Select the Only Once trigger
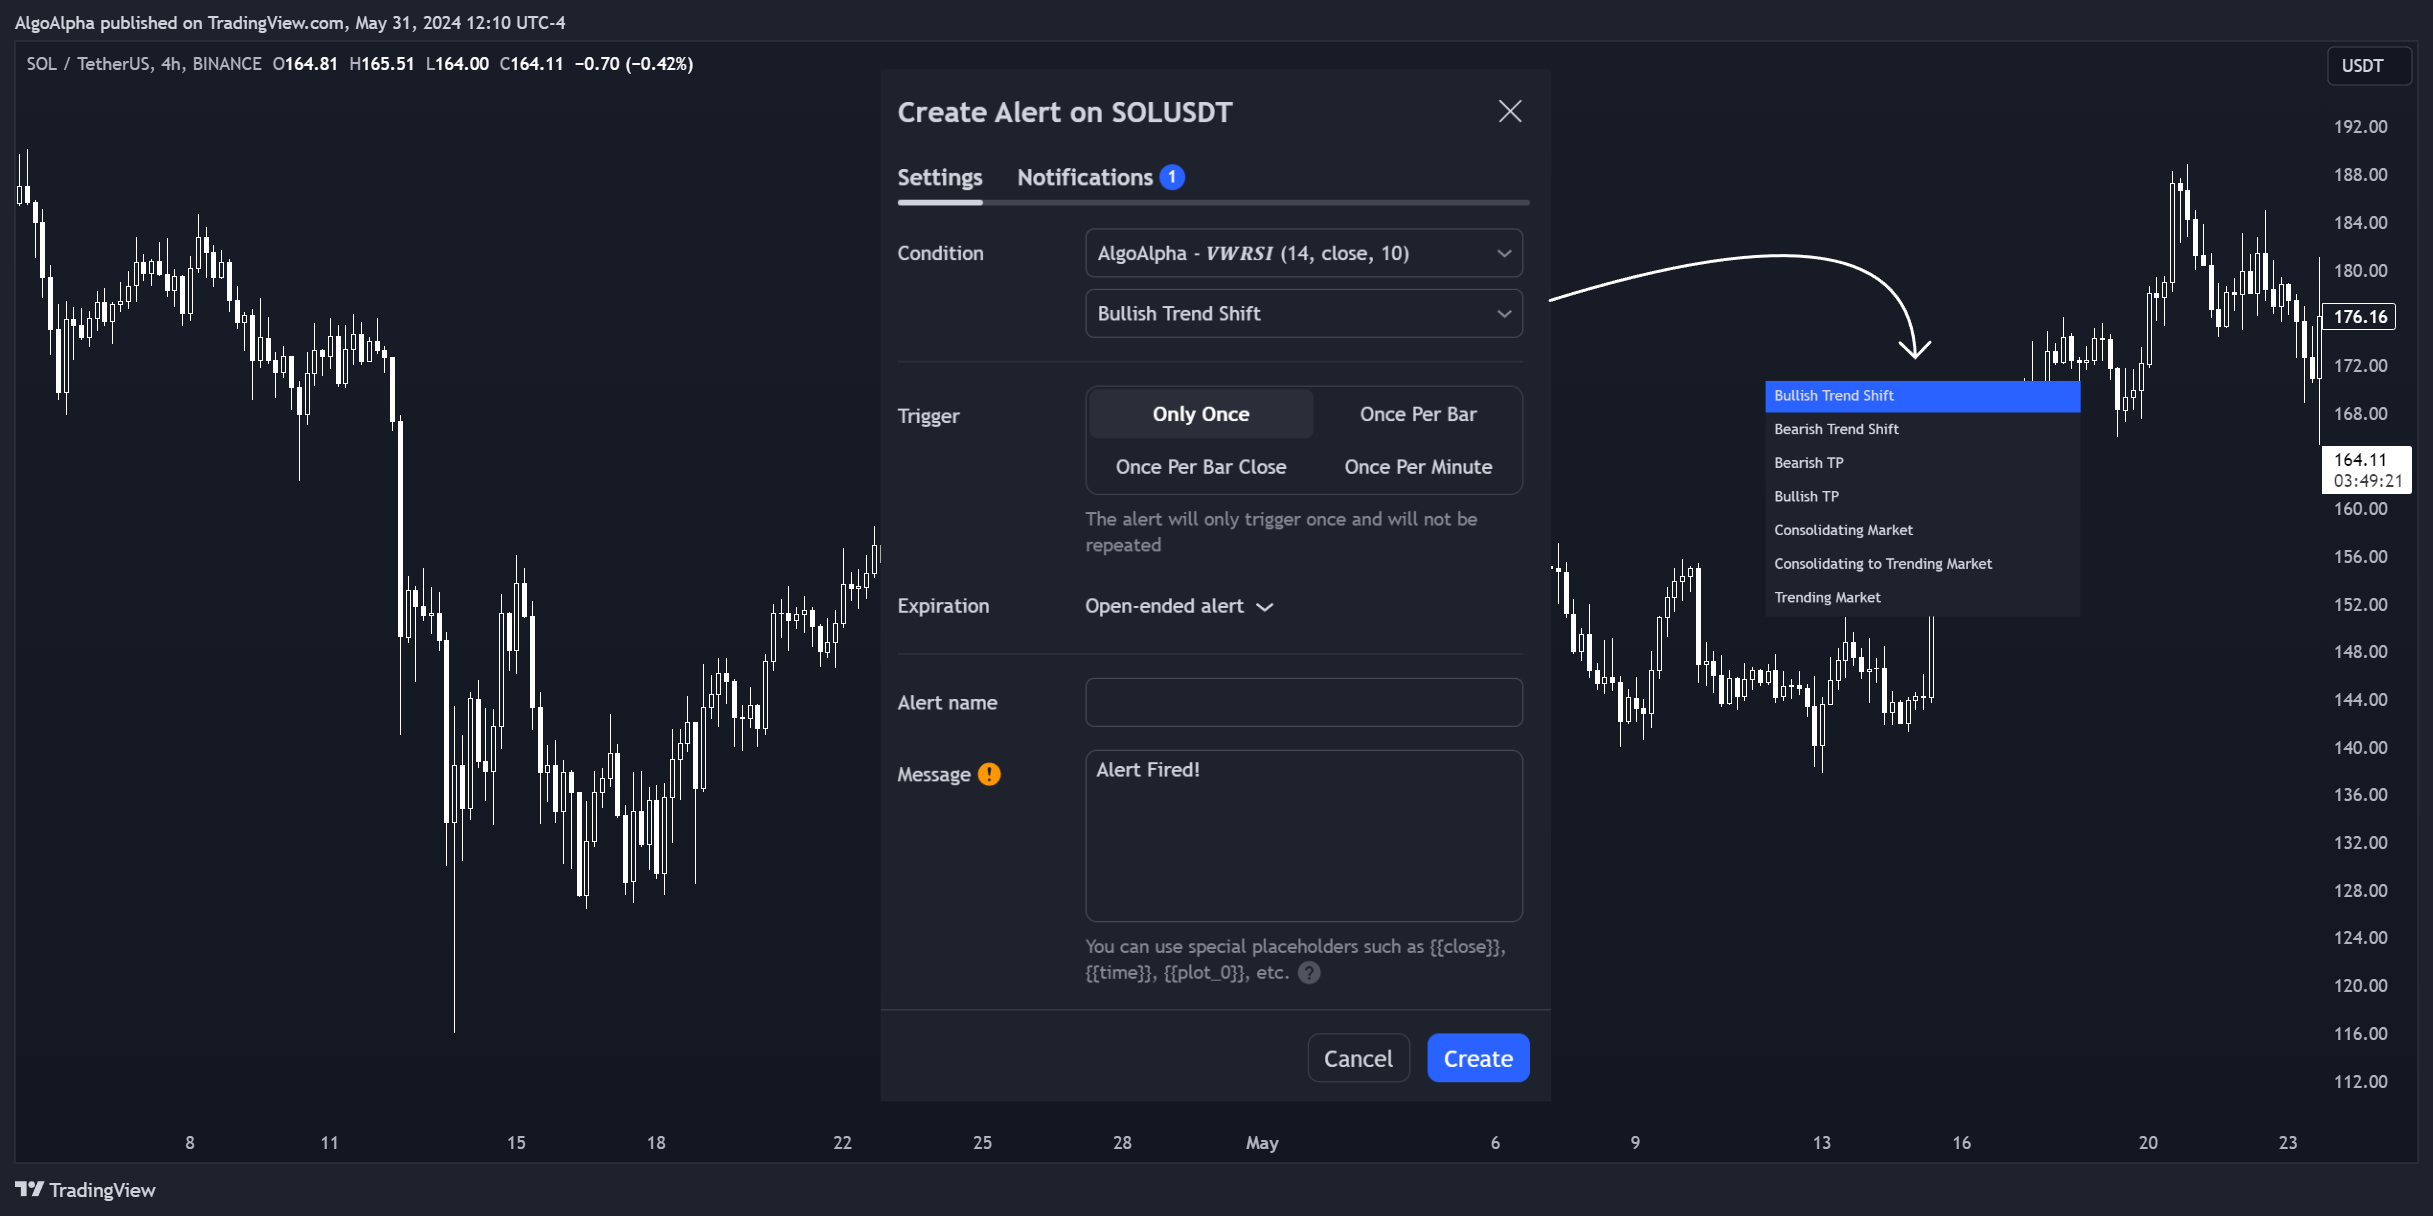Screen dimensions: 2433x1216 tap(1201, 414)
